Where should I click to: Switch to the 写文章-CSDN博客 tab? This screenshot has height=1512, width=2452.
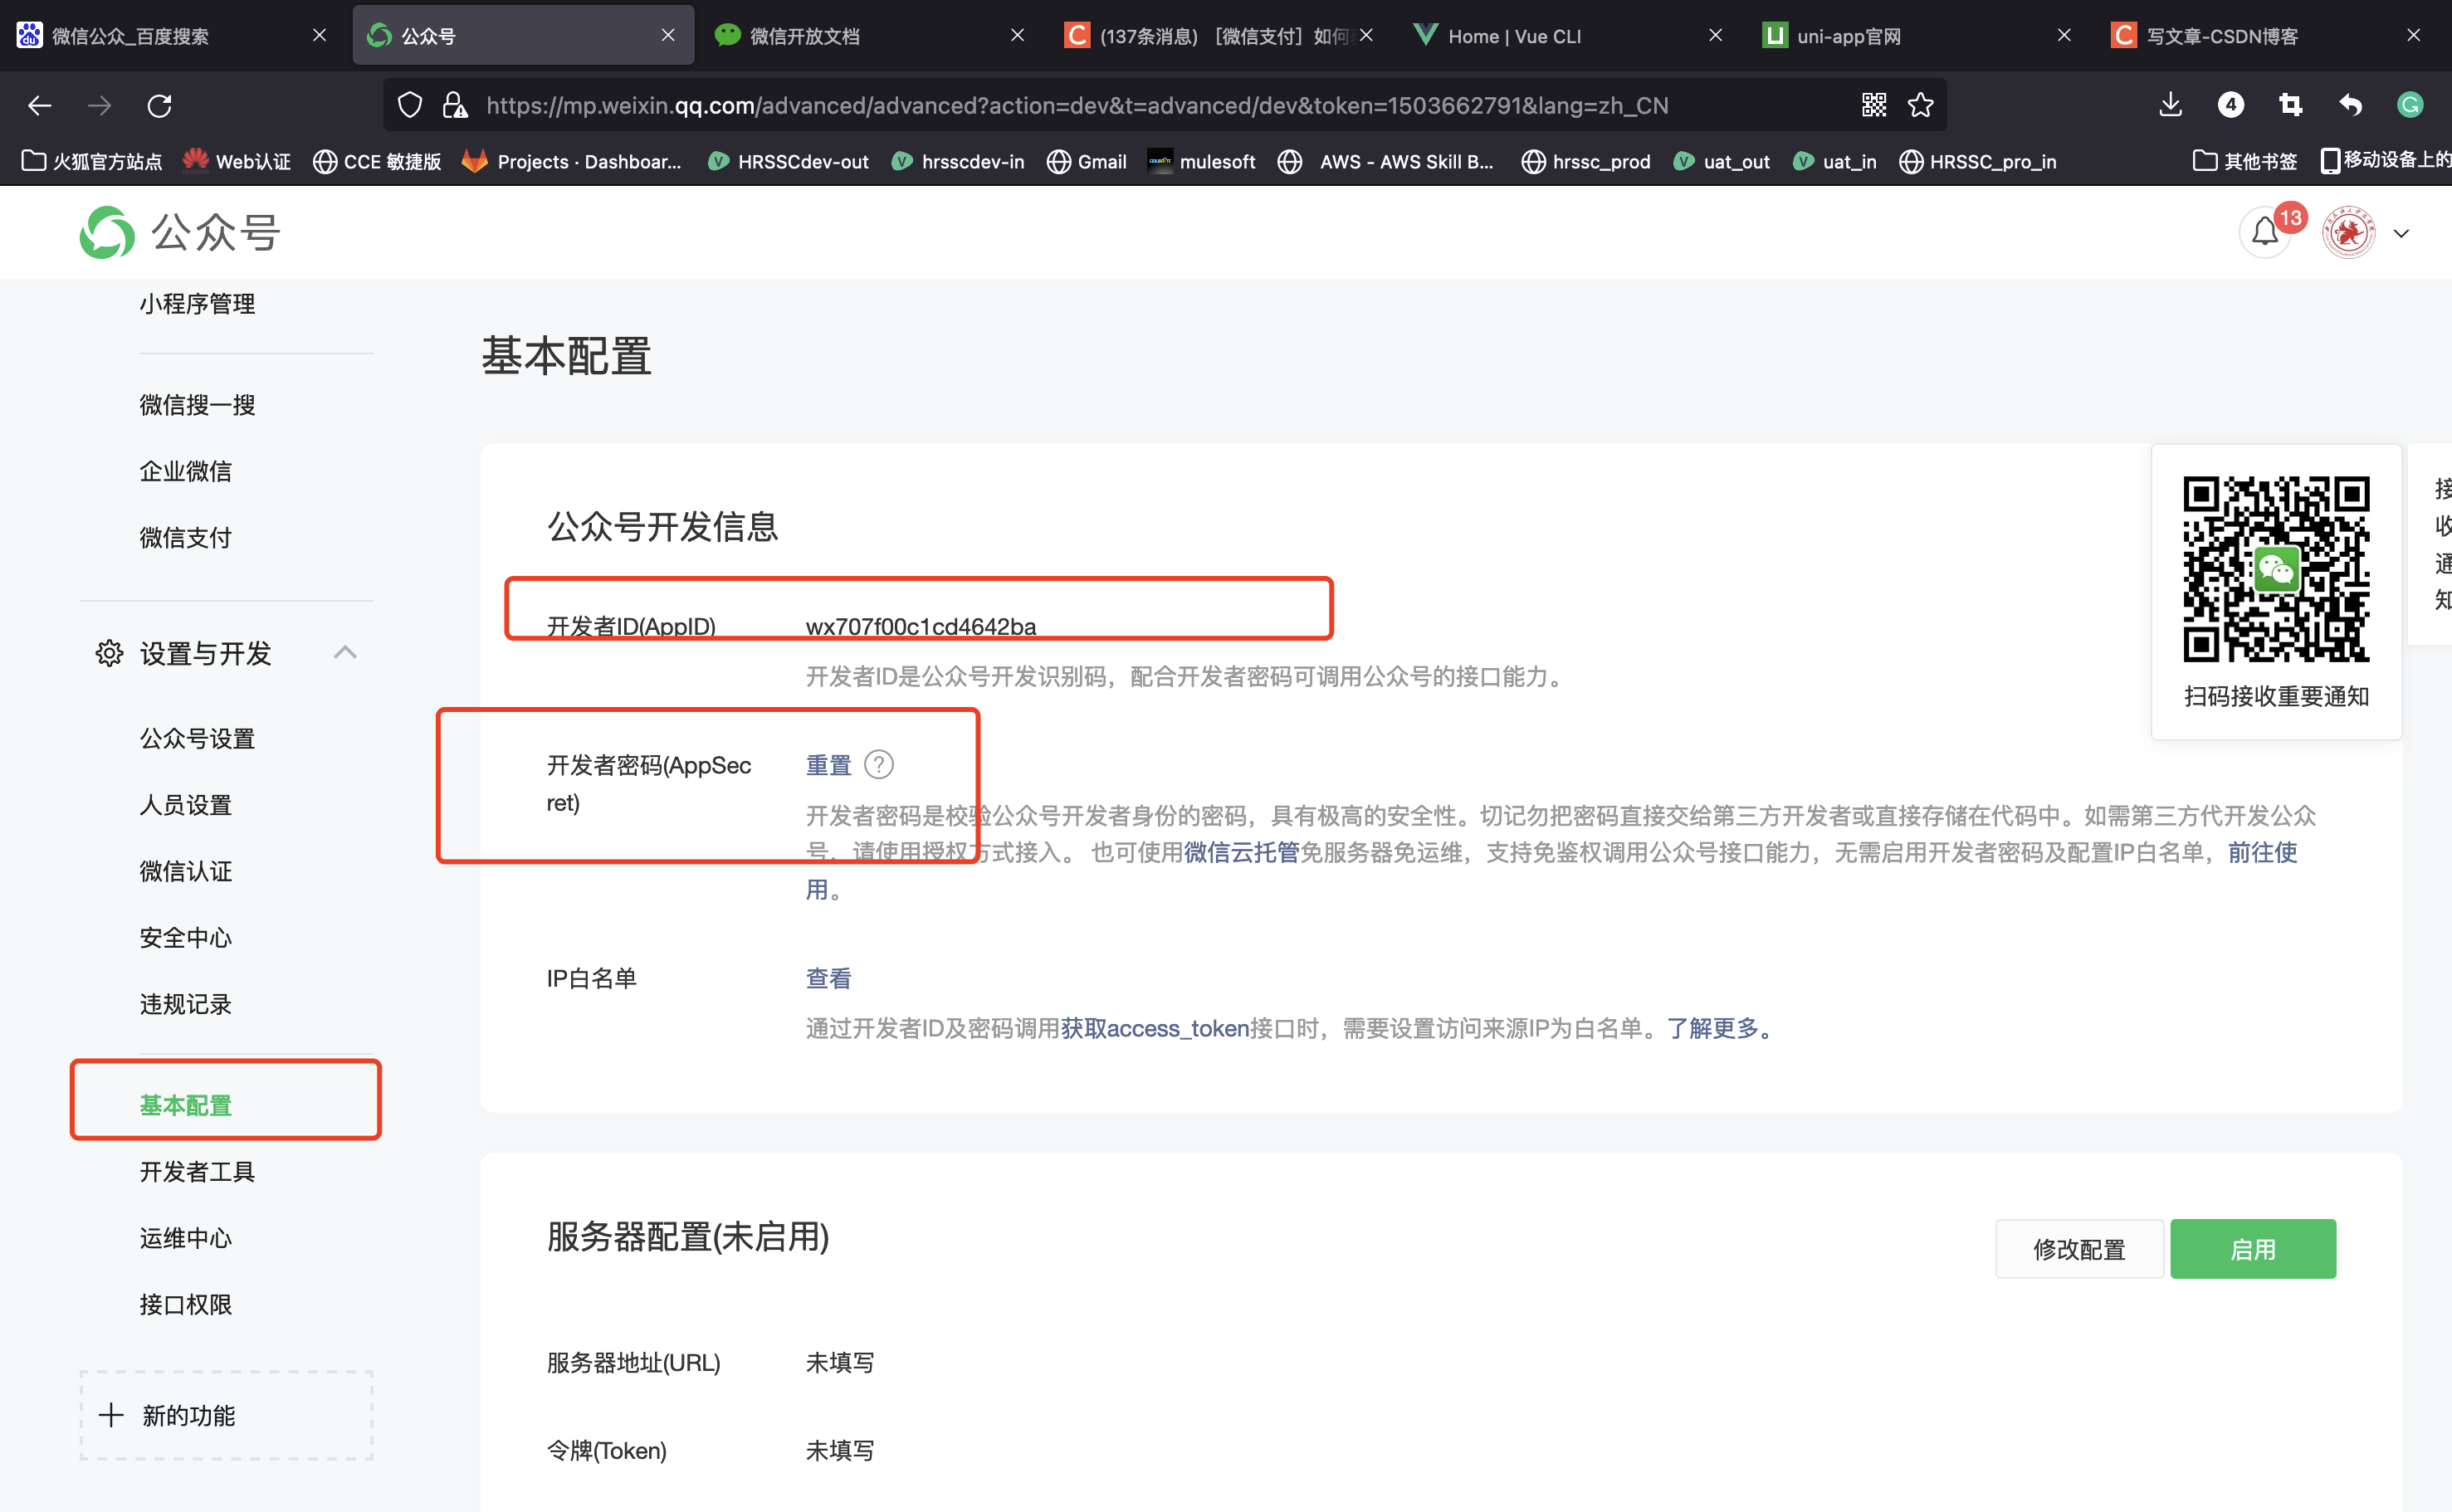point(2266,35)
